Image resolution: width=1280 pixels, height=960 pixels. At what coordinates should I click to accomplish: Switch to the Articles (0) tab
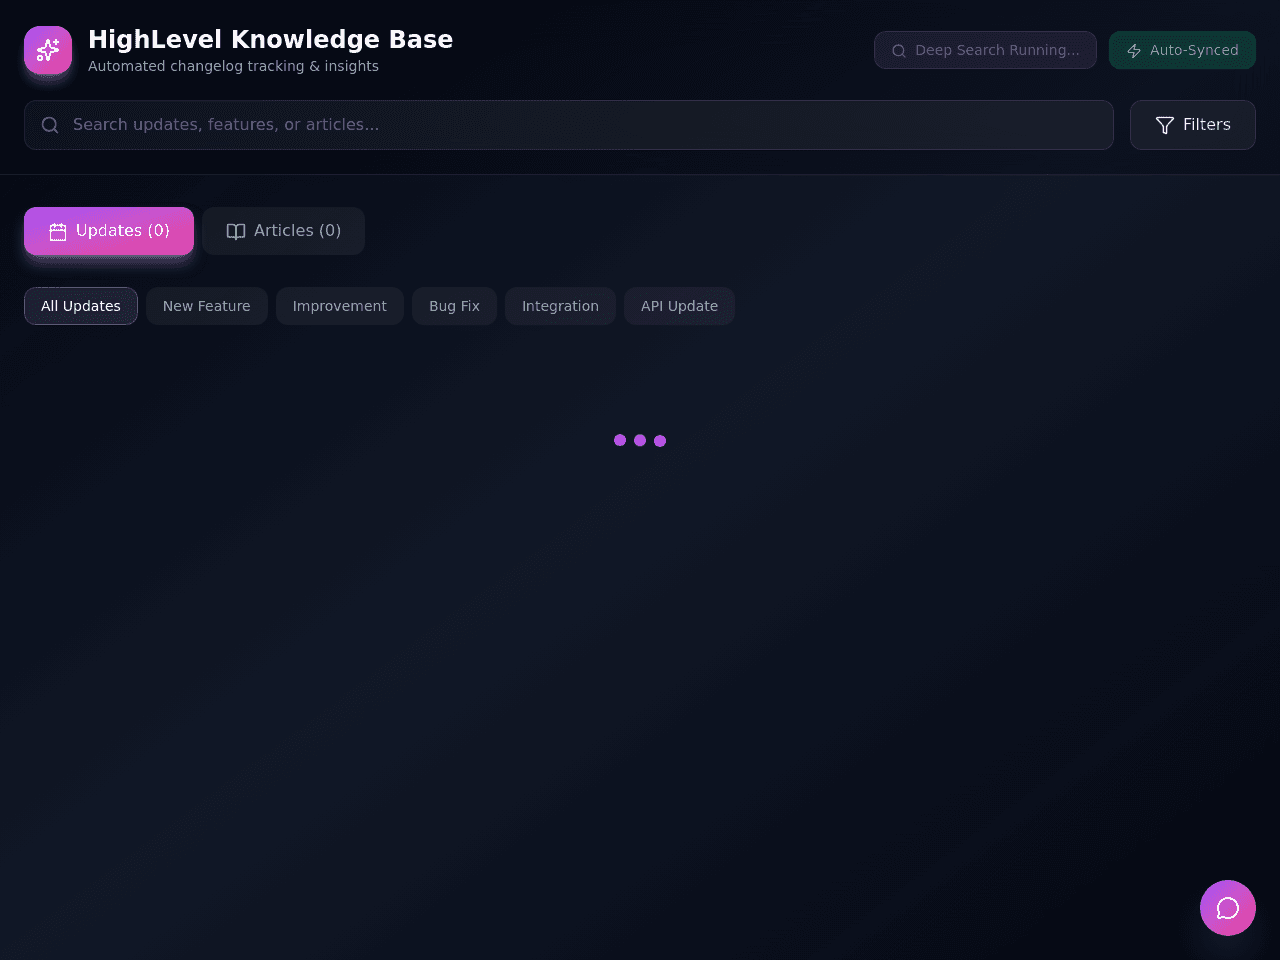284,231
